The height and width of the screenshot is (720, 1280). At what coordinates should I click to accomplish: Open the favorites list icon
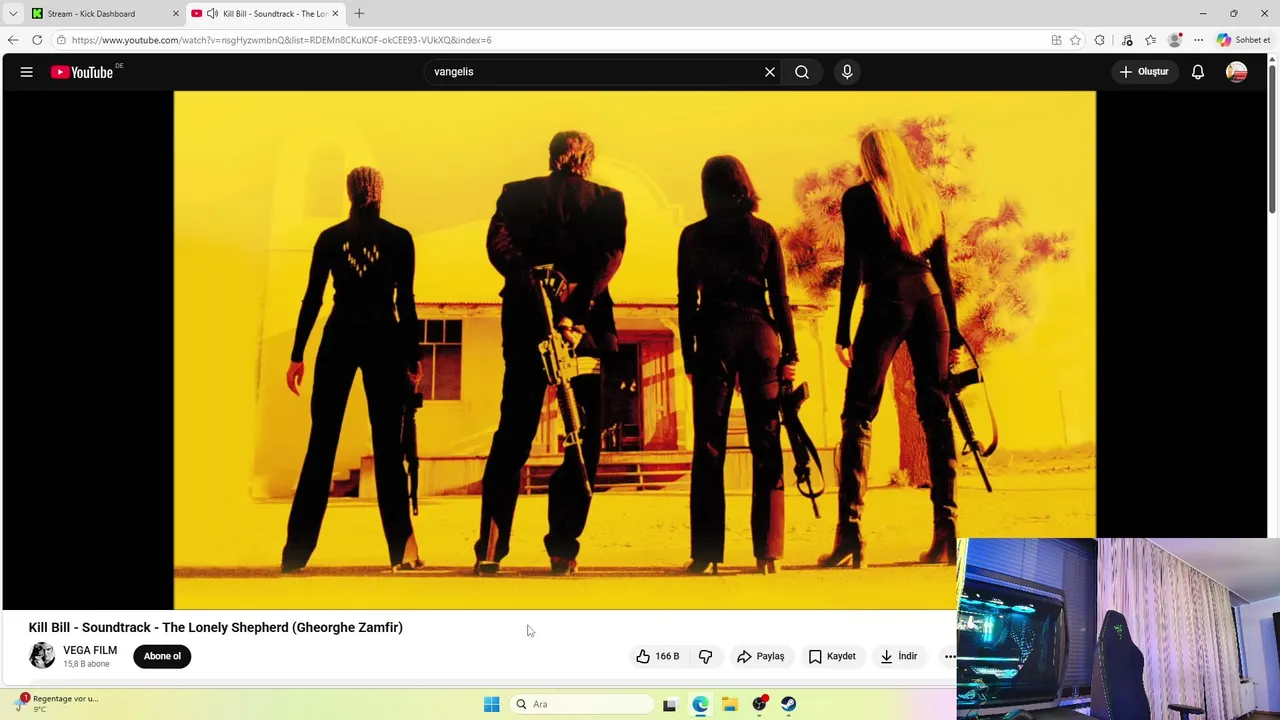pos(1150,40)
